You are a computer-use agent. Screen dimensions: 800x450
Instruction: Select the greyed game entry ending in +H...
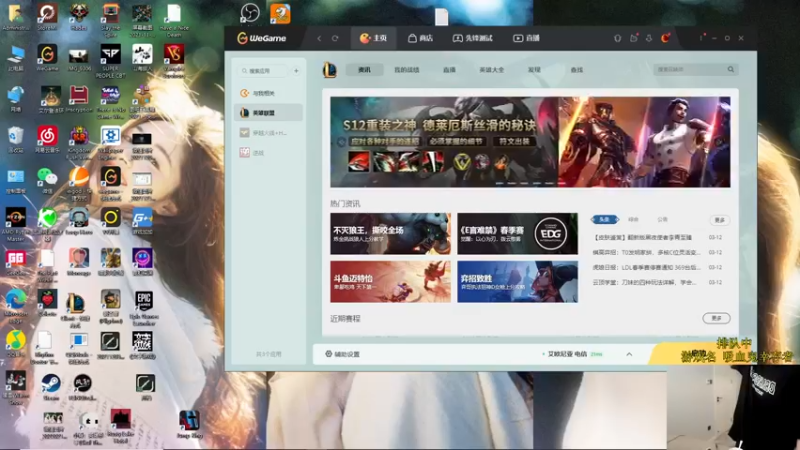click(268, 133)
